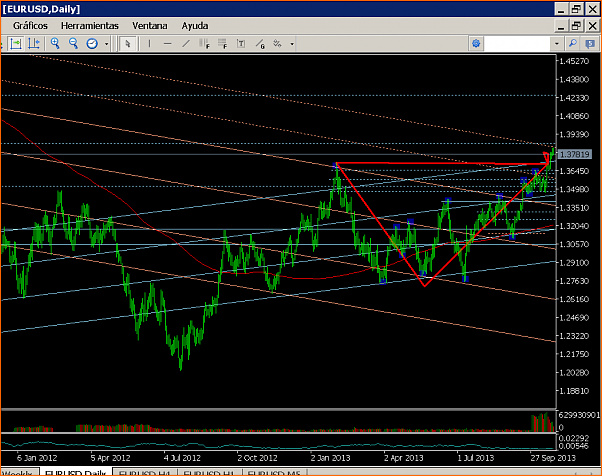This screenshot has width=602, height=476.
Task: Switch to the EURUSD,H4 chart tab
Action: [x=145, y=473]
